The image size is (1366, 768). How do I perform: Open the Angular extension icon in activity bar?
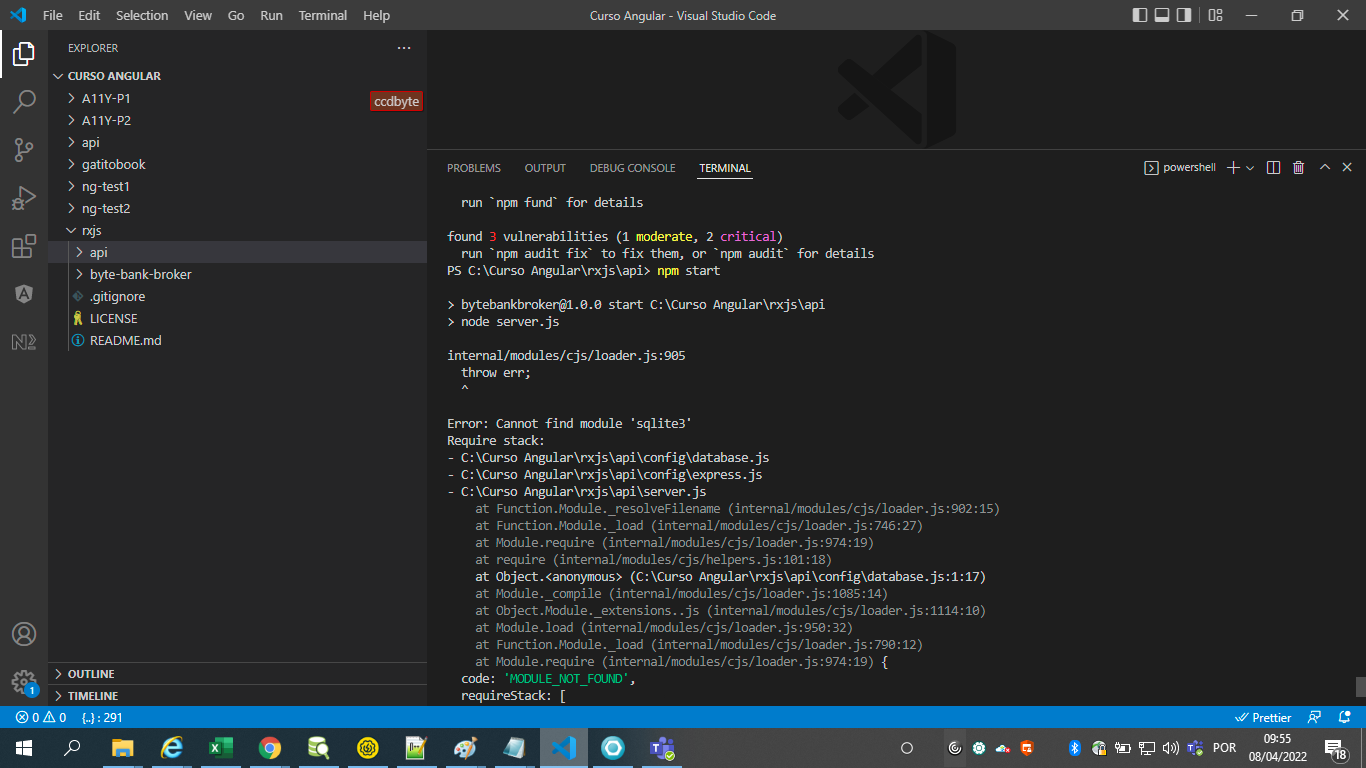pos(24,294)
